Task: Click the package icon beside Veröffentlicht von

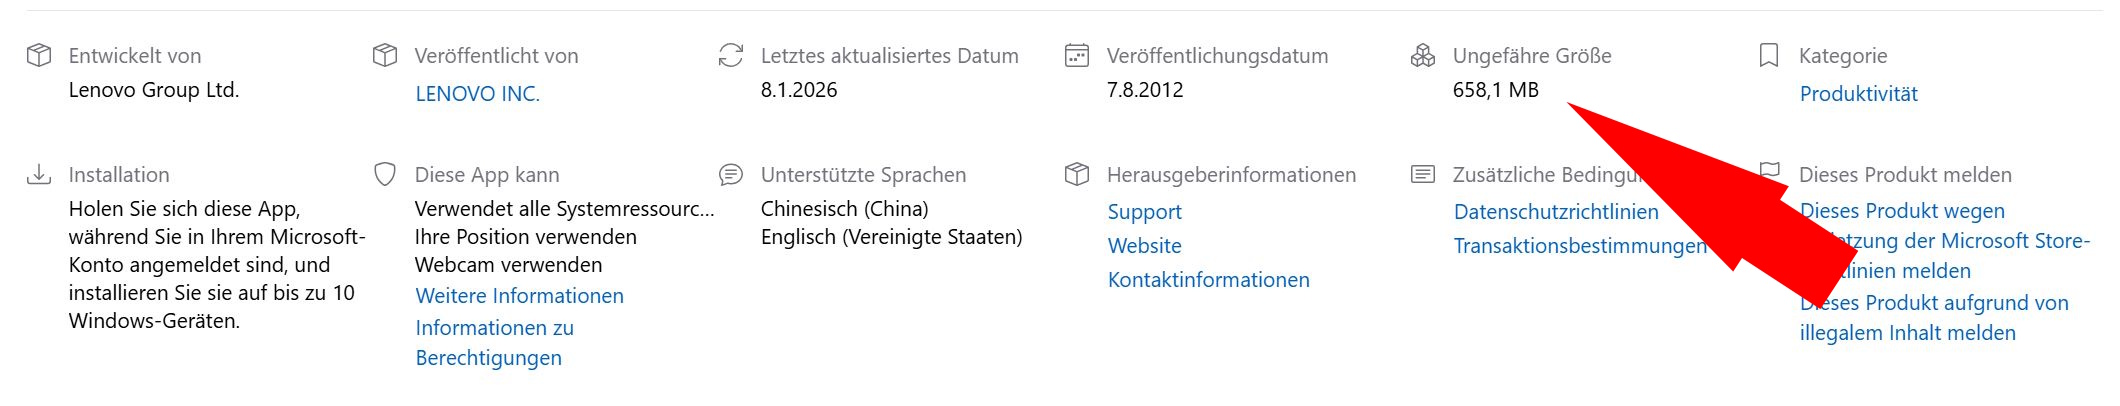Action: click(384, 55)
